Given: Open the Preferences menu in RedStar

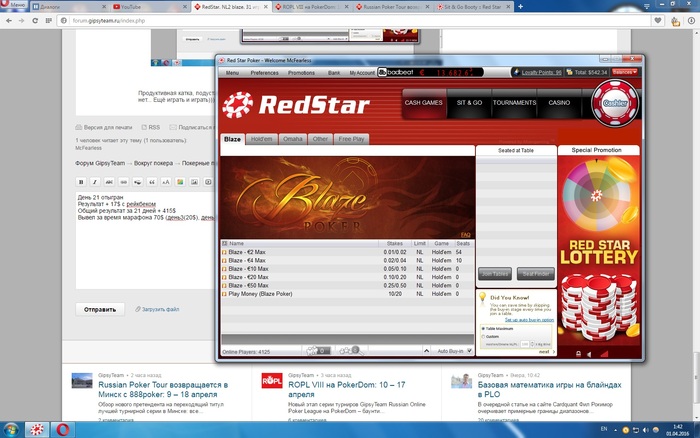Looking at the screenshot, I should click(264, 73).
